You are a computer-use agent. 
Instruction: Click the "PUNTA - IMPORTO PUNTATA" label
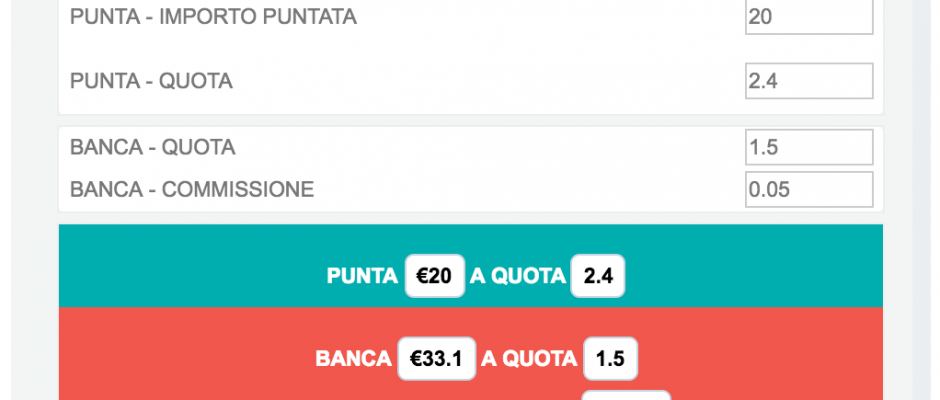tap(213, 17)
